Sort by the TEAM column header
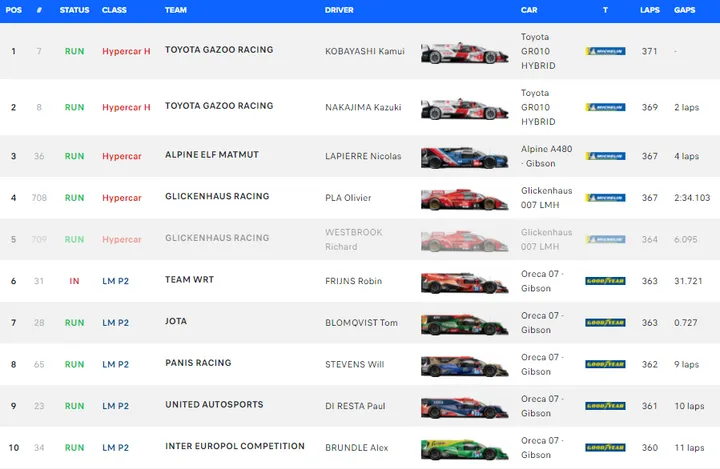Screen dimensions: 720x469 176,10
